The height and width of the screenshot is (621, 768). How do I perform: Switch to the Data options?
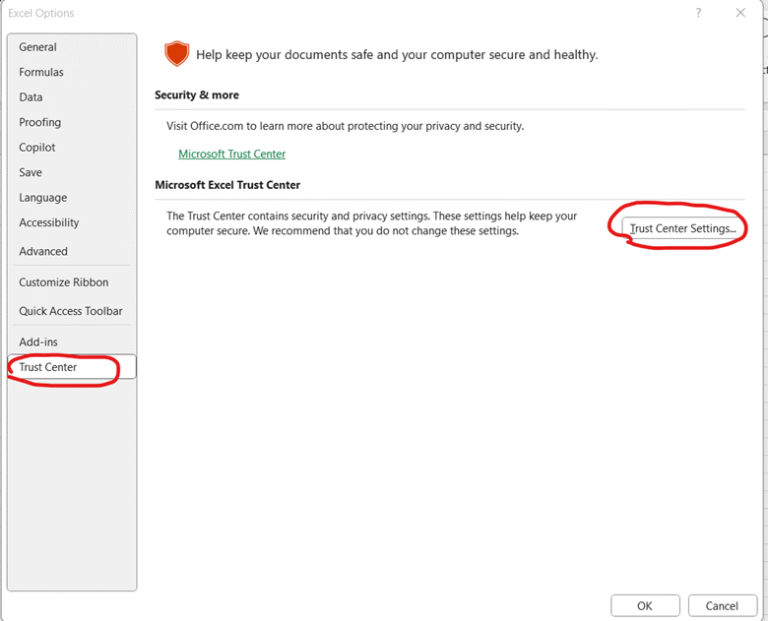pyautogui.click(x=31, y=97)
